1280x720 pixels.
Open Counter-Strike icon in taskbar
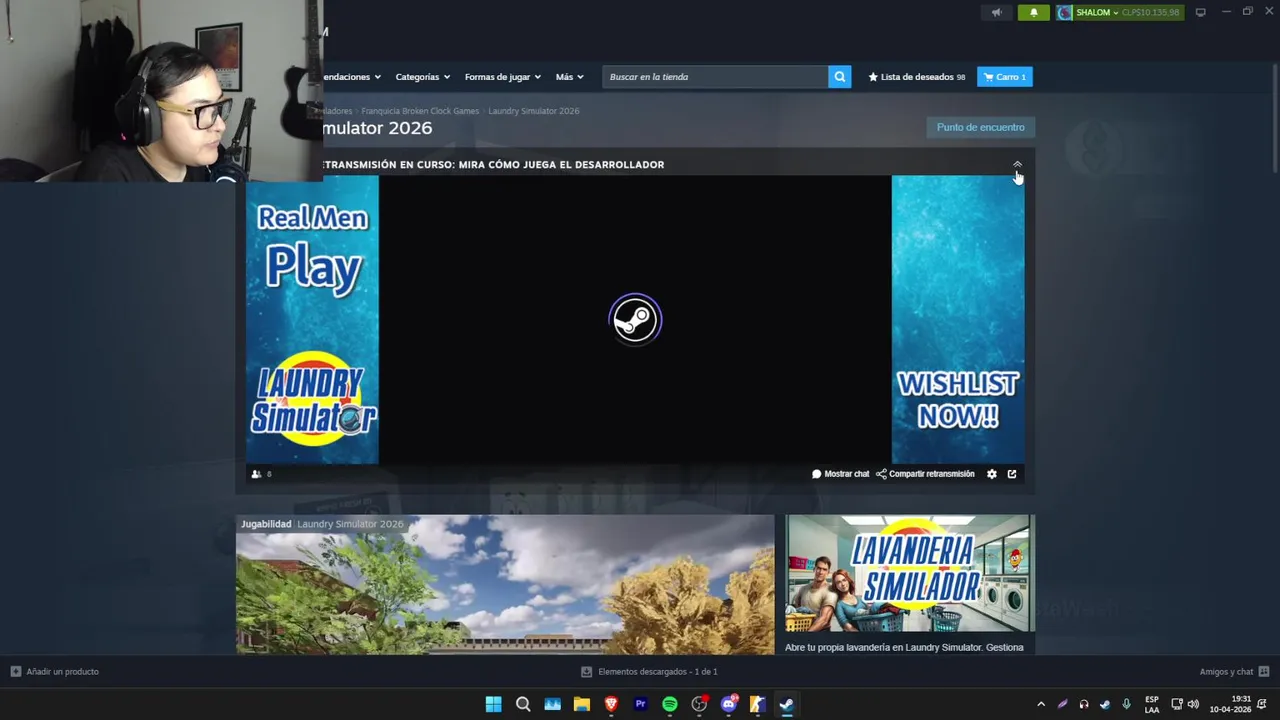click(x=758, y=704)
